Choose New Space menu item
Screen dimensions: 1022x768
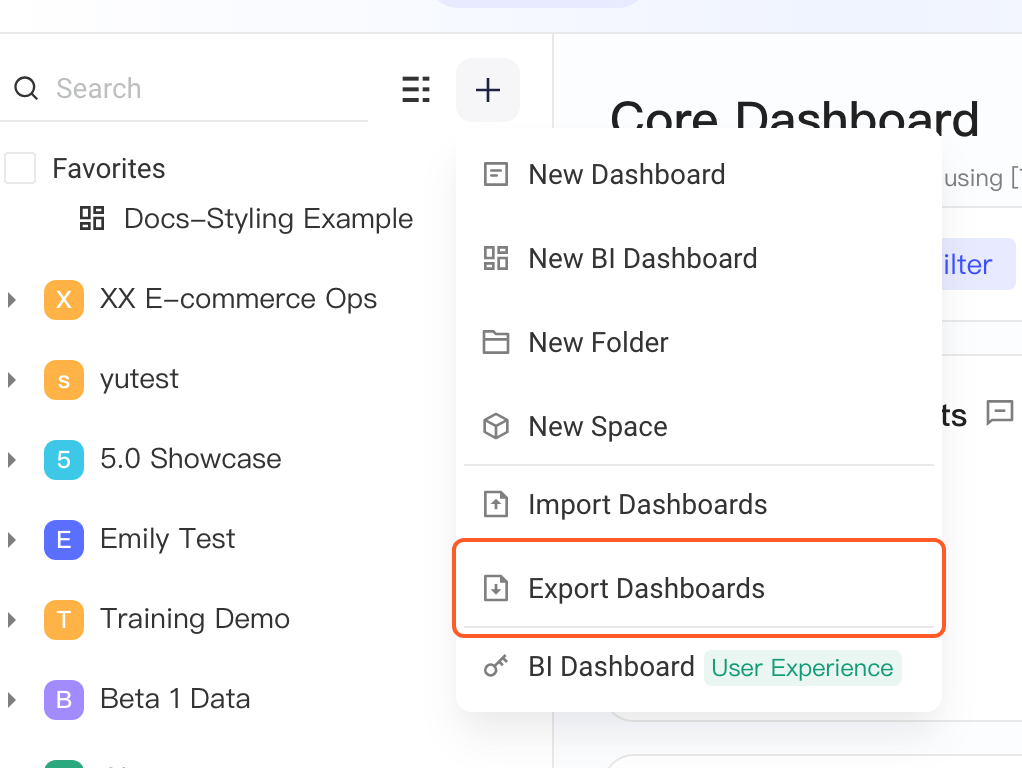coord(699,426)
